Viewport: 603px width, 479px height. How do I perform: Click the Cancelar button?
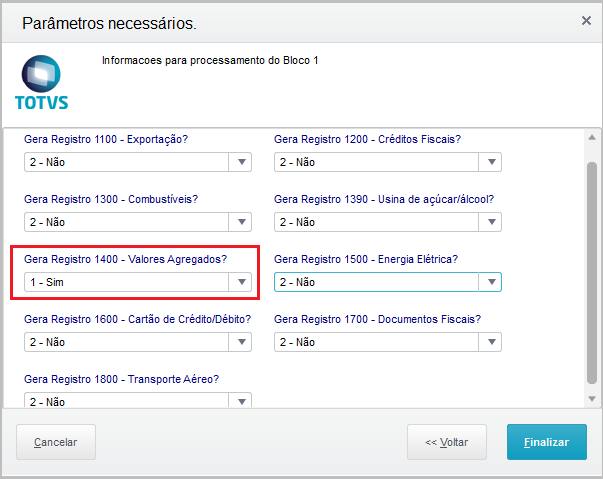pyautogui.click(x=55, y=442)
